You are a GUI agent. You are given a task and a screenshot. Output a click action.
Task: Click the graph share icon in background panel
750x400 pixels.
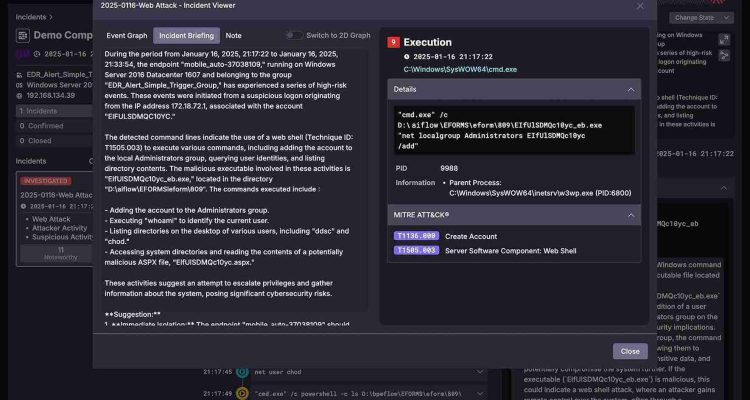[x=724, y=56]
